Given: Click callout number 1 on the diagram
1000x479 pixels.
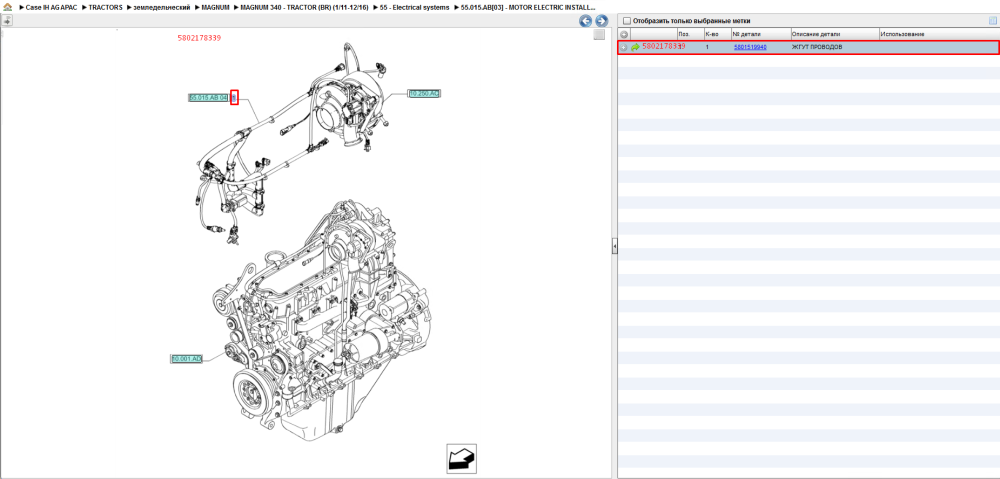Looking at the screenshot, I should coord(234,98).
